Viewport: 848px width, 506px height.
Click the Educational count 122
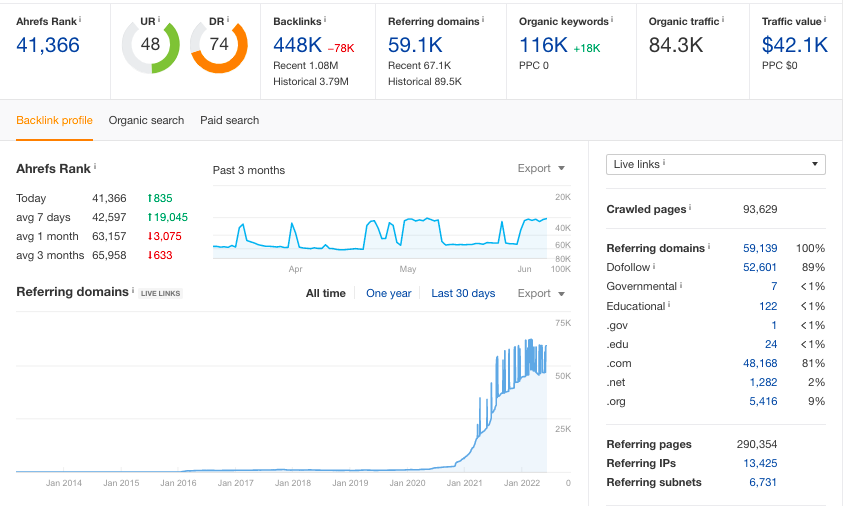tap(768, 306)
